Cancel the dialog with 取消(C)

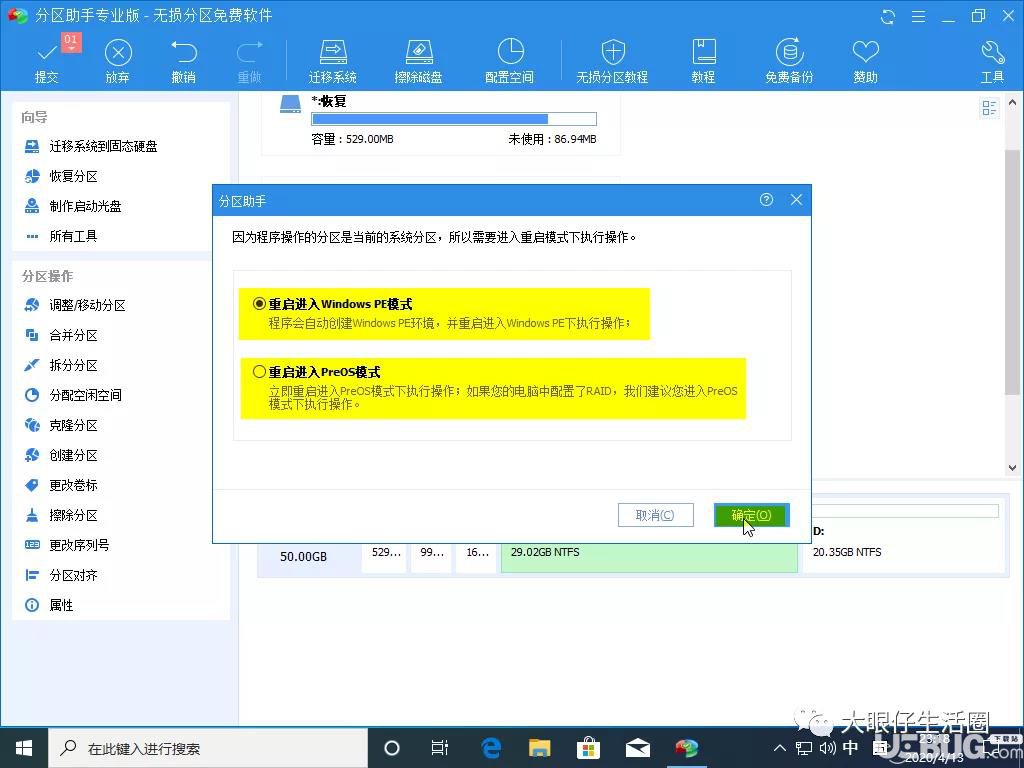point(655,515)
